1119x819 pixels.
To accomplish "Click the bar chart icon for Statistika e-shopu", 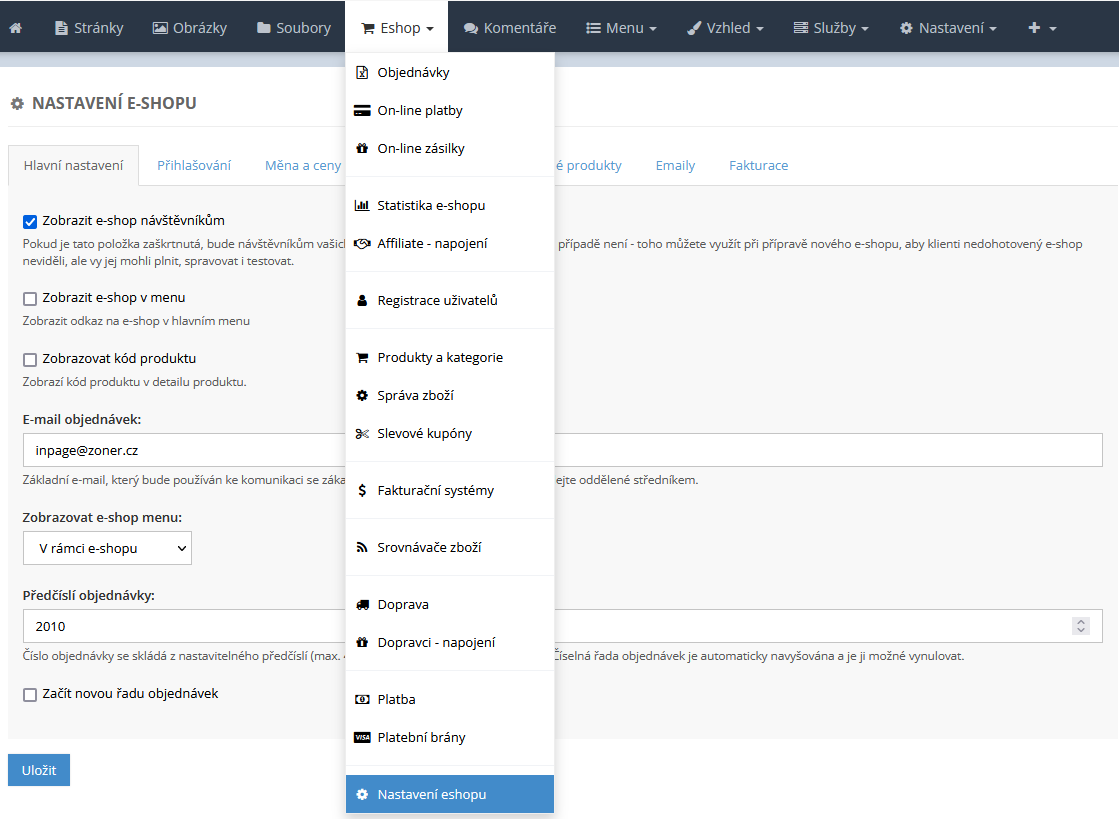I will [x=362, y=206].
